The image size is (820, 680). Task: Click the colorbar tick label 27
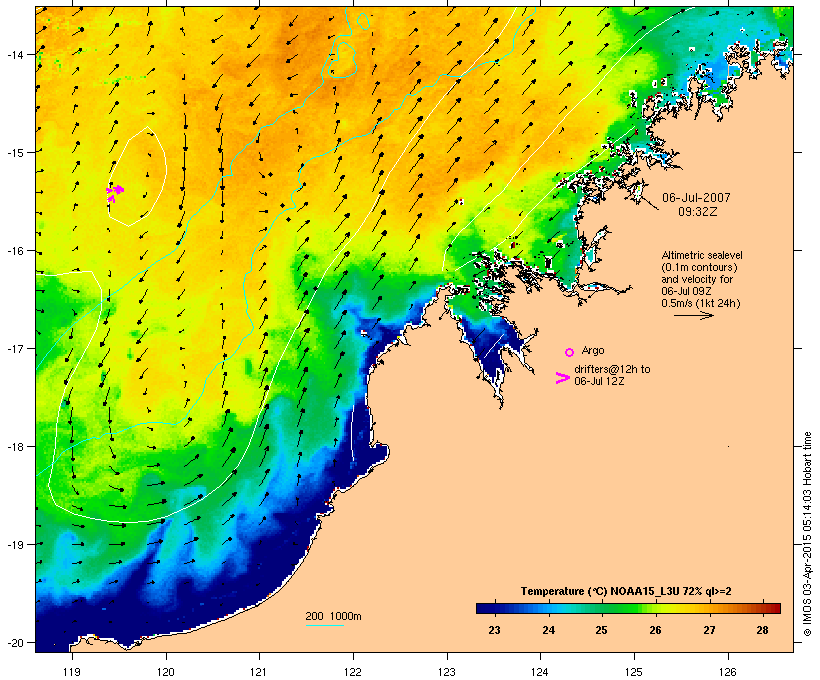click(709, 630)
